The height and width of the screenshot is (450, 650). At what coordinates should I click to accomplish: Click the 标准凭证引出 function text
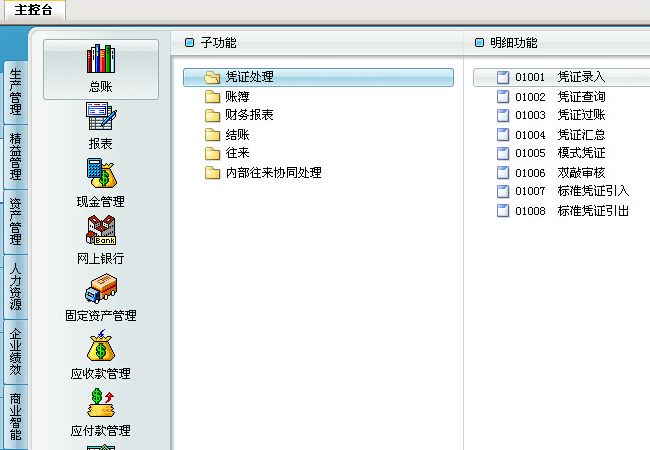(x=593, y=210)
